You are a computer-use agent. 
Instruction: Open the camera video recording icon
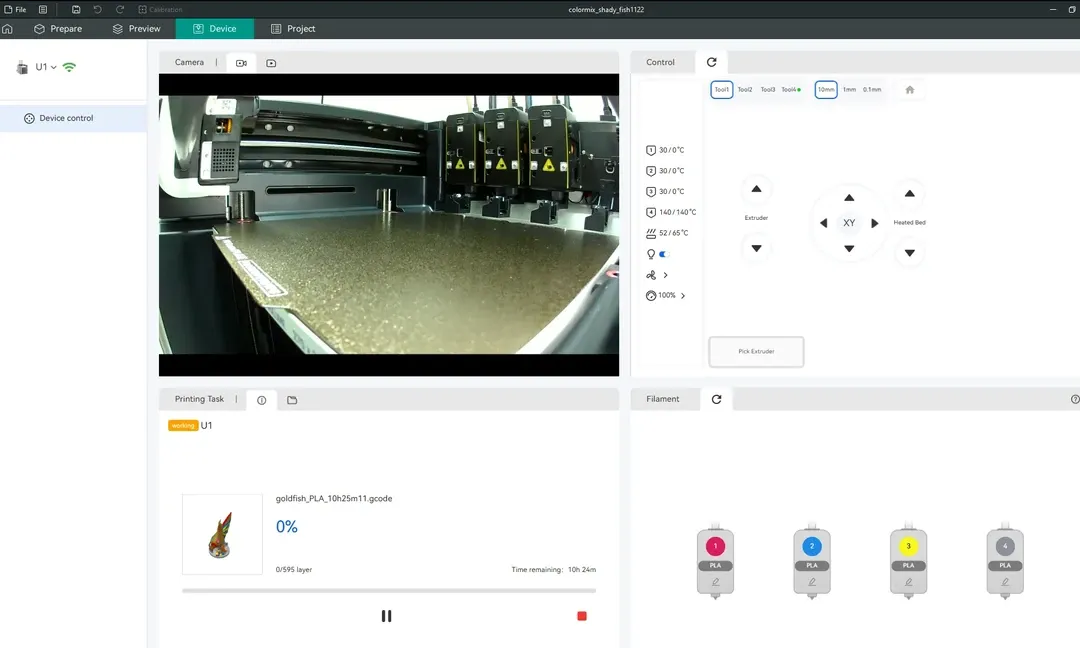241,63
